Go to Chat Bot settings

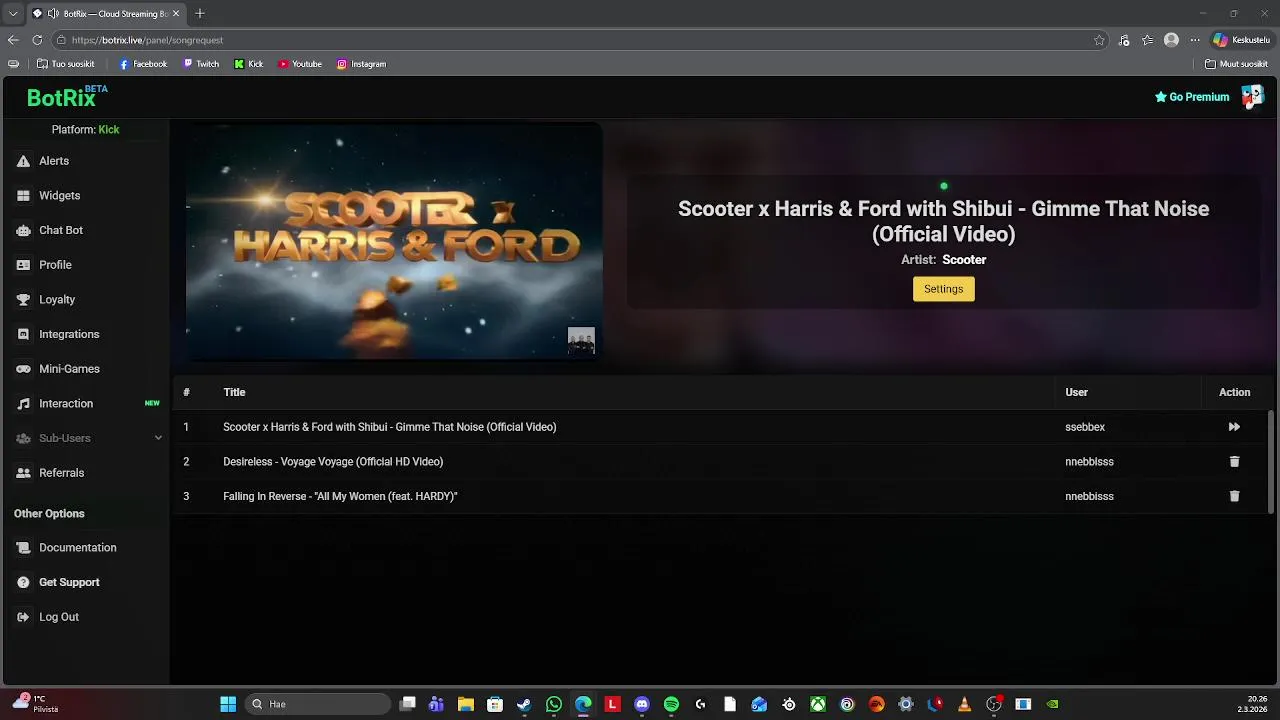click(x=60, y=230)
